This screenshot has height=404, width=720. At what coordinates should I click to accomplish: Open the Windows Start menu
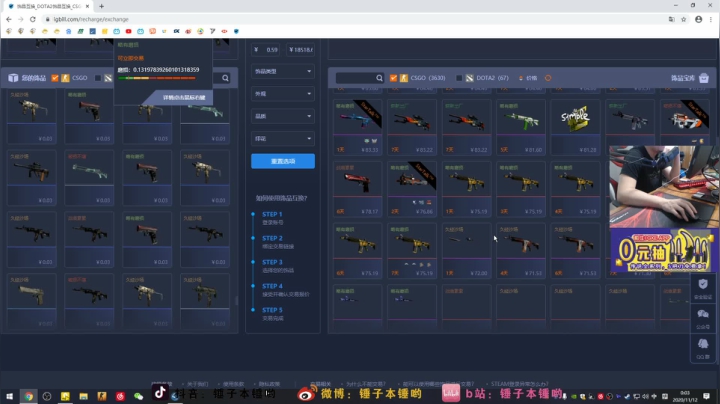click(9, 396)
